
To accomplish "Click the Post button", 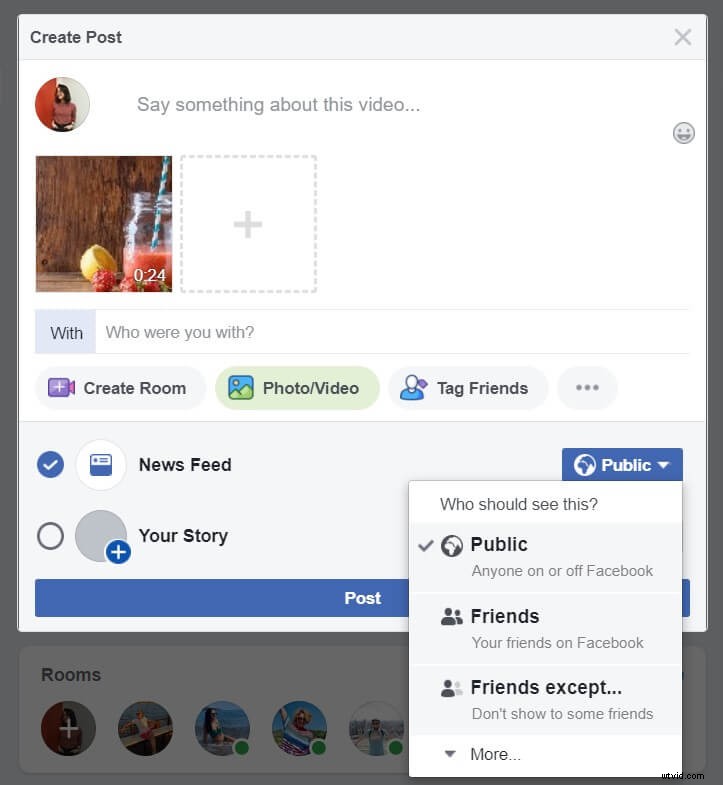I will coord(363,598).
